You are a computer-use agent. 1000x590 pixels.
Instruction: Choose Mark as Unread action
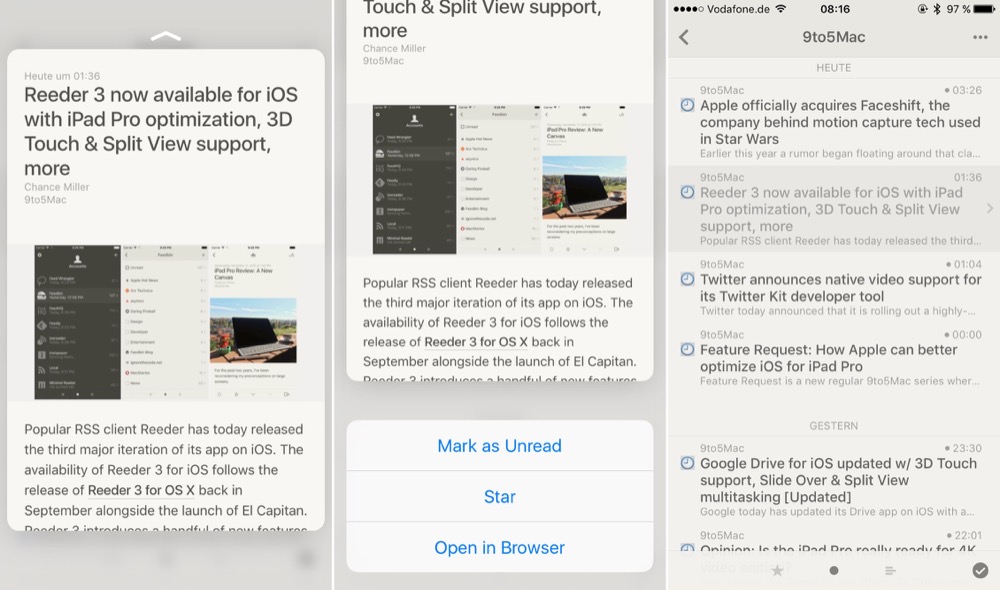point(499,446)
